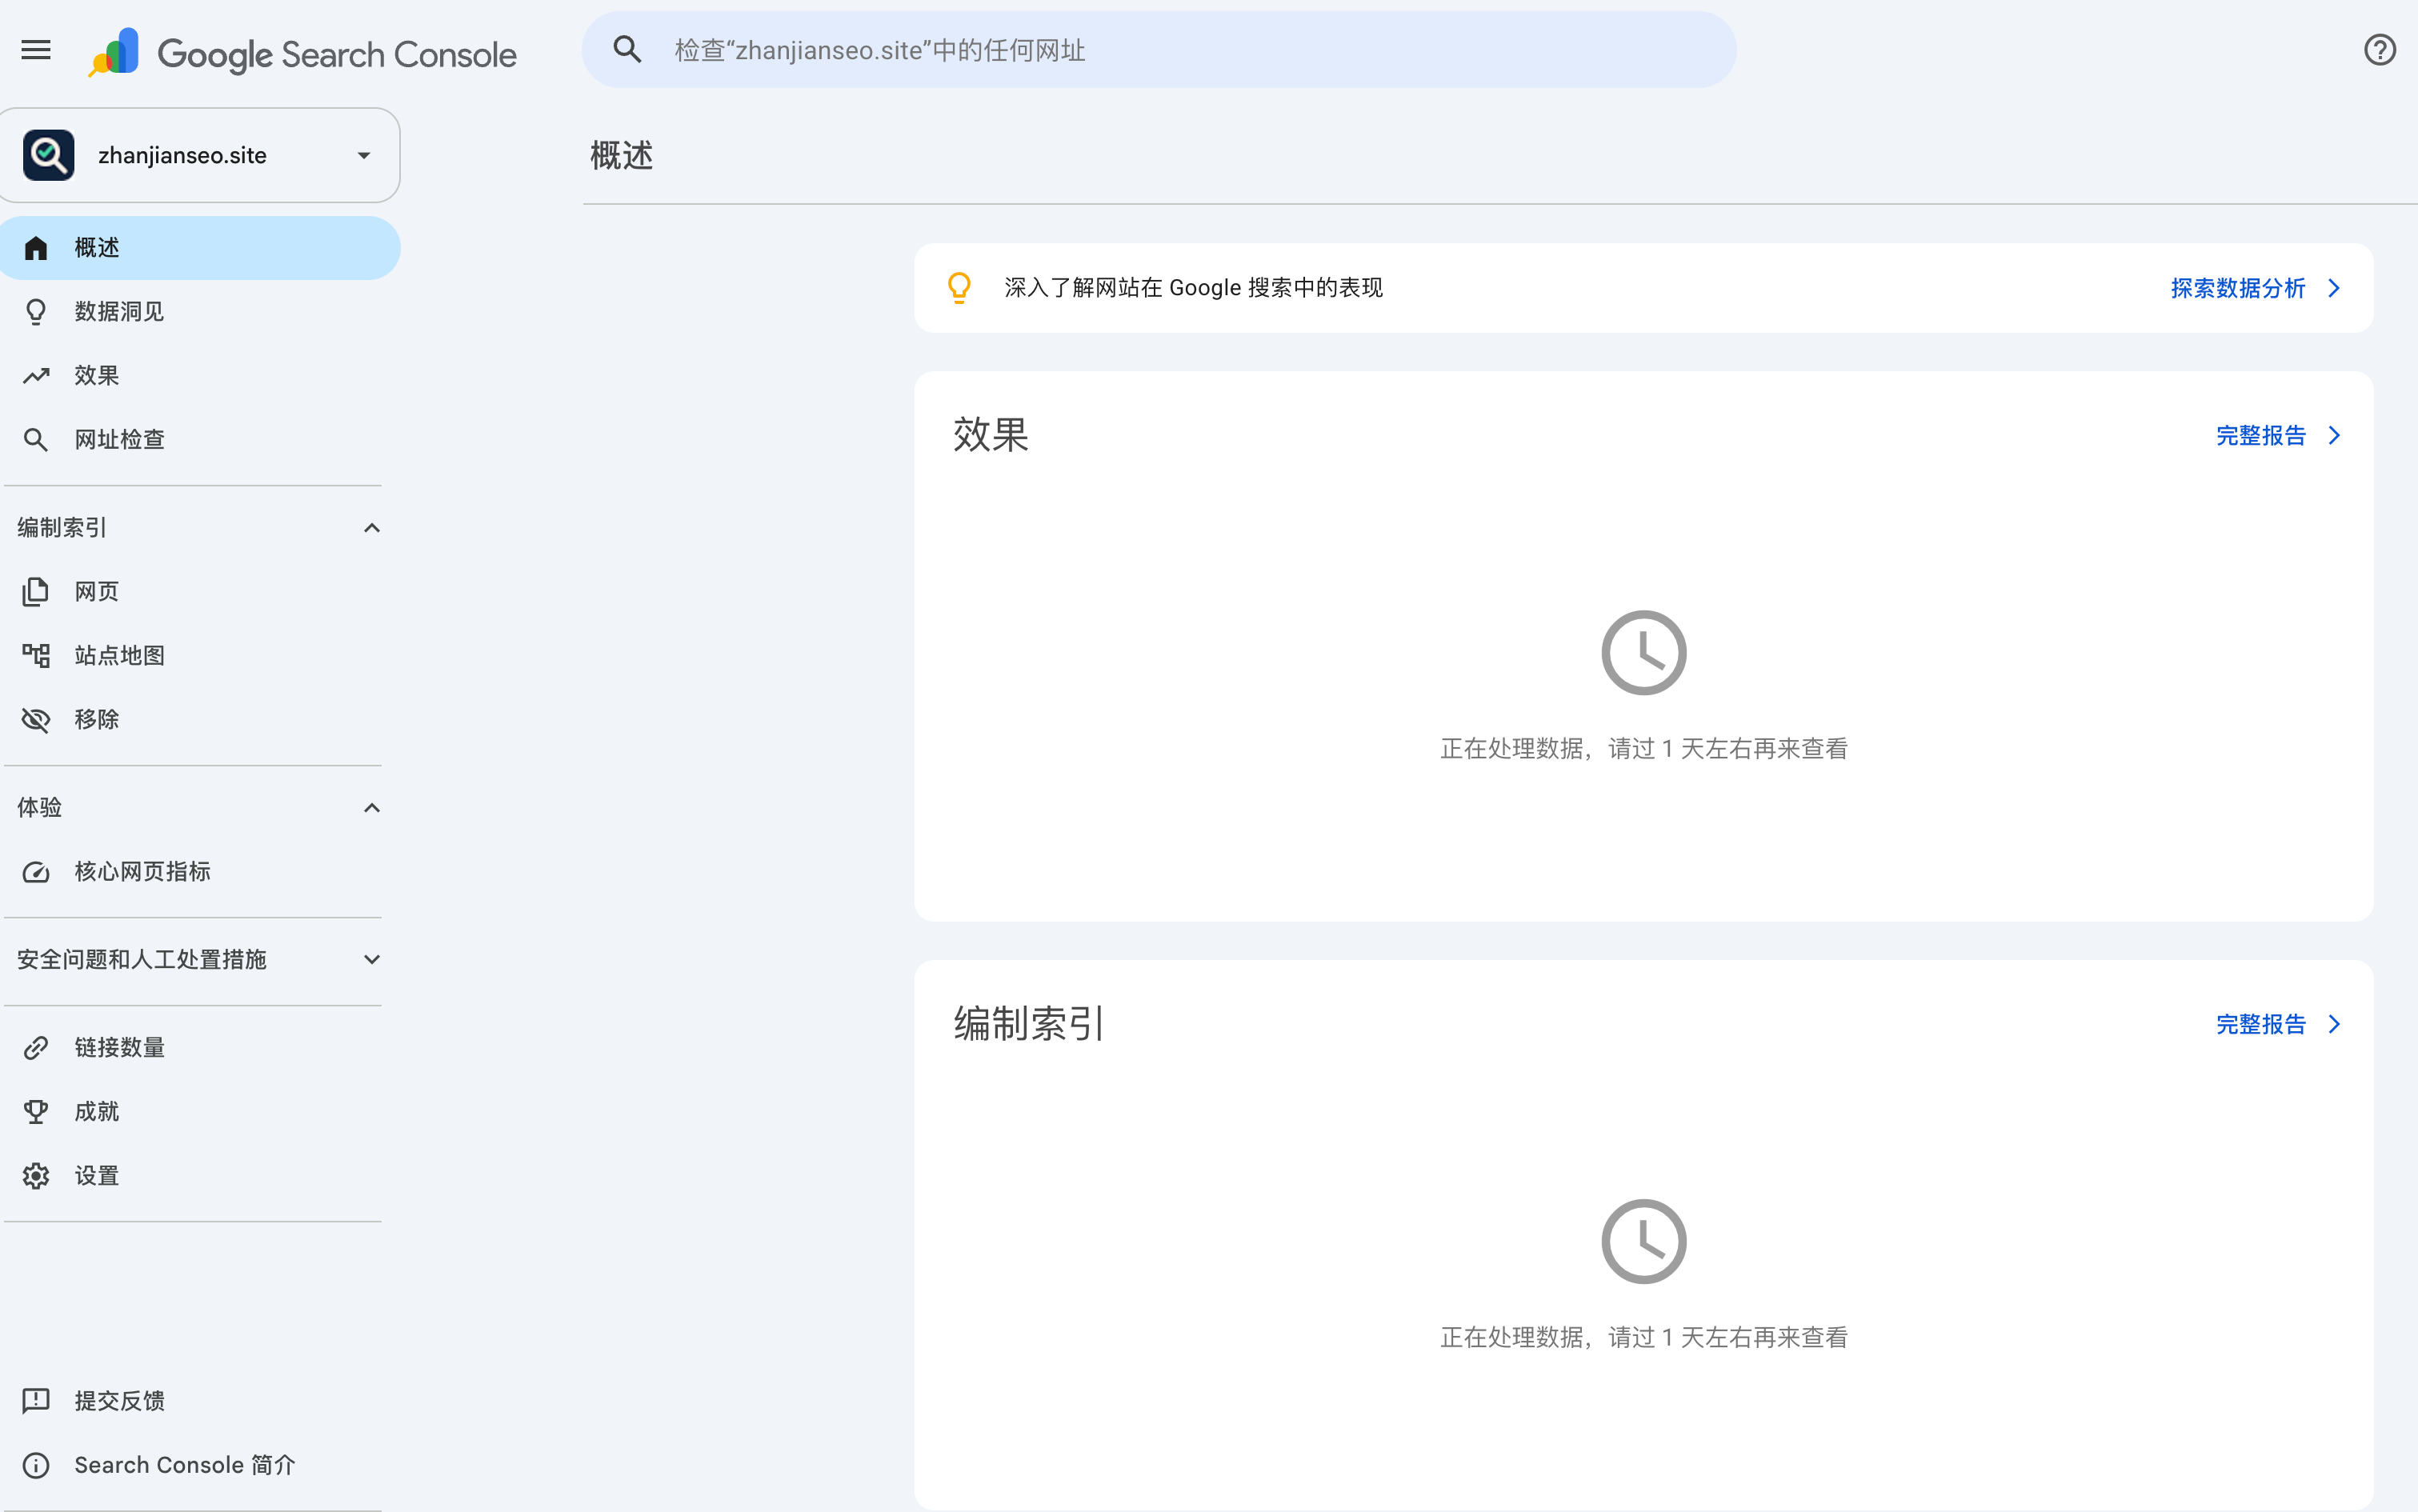The height and width of the screenshot is (1512, 2418).
Task: Click the sitemap icon beside 站点地图
Action: (x=36, y=656)
